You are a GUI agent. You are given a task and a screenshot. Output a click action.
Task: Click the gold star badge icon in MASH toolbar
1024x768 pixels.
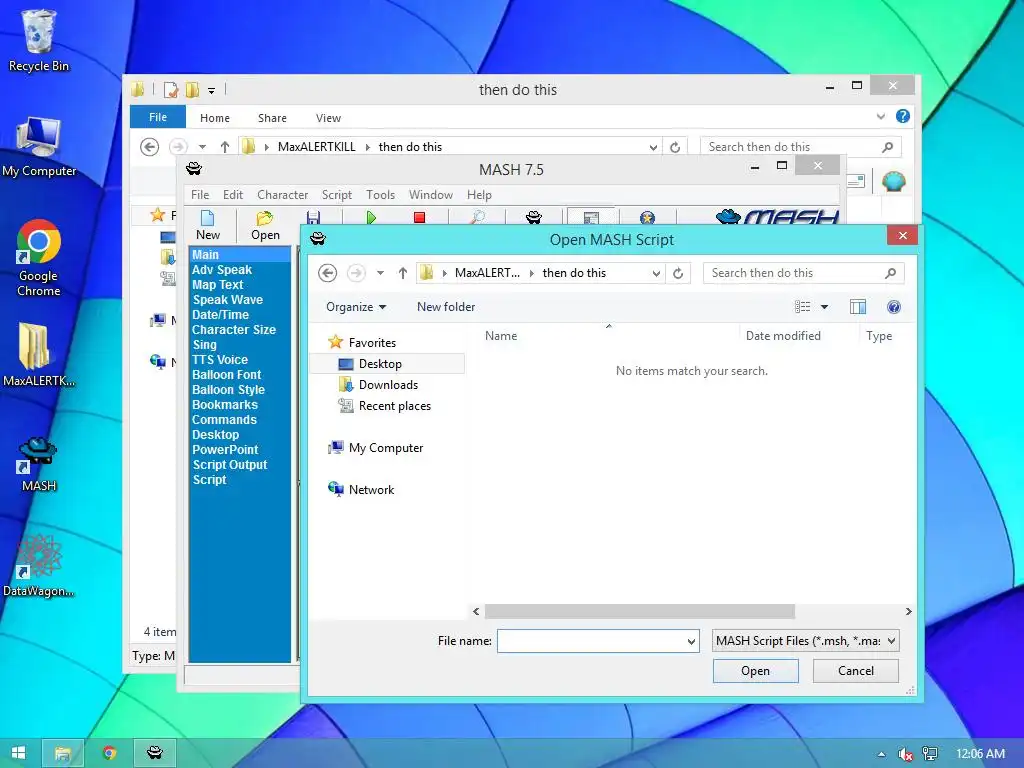[647, 217]
